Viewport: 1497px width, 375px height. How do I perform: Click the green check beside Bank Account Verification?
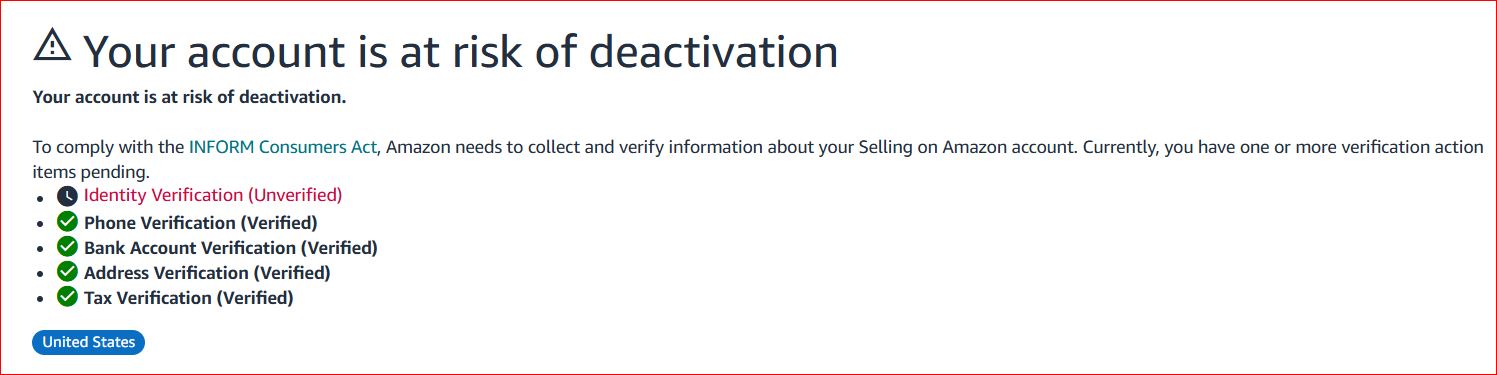click(67, 247)
